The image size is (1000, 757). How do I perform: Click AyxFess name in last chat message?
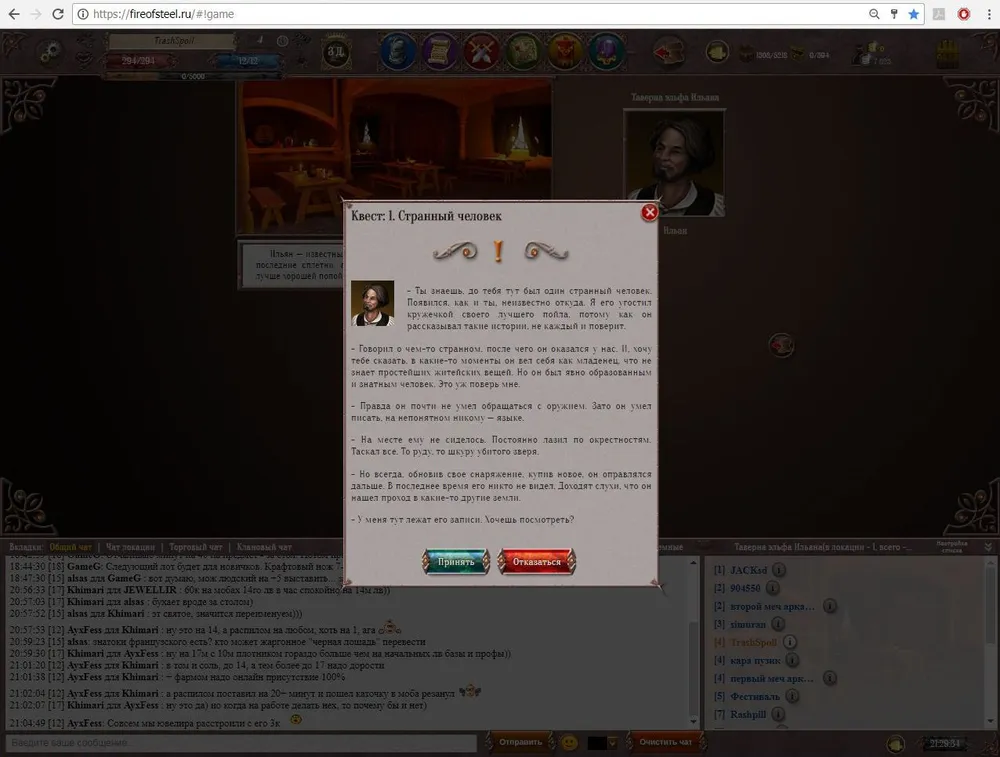[x=85, y=723]
